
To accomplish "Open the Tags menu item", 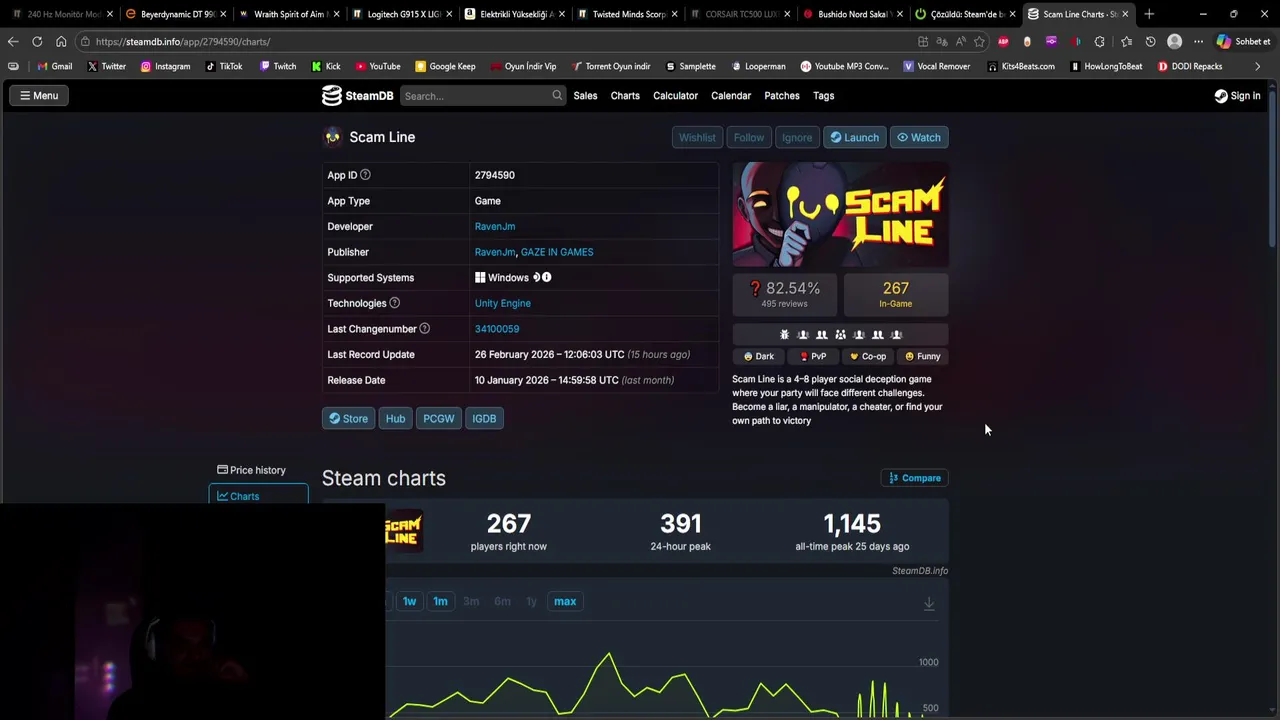I will (824, 96).
